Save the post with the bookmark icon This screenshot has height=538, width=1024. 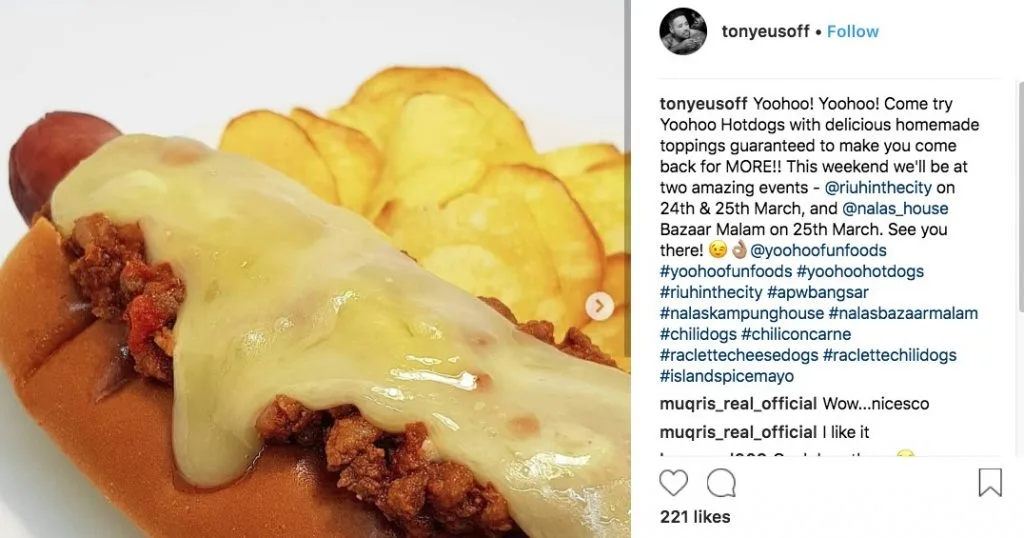click(990, 483)
